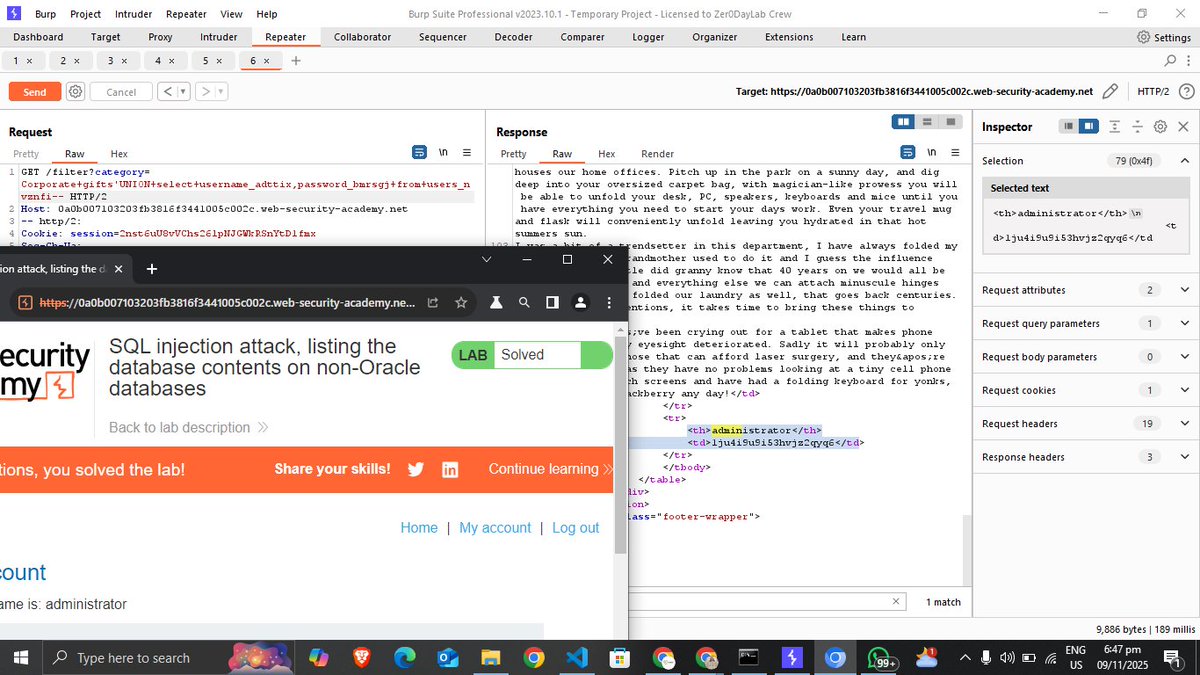Expand Request cookies section

click(x=1185, y=391)
